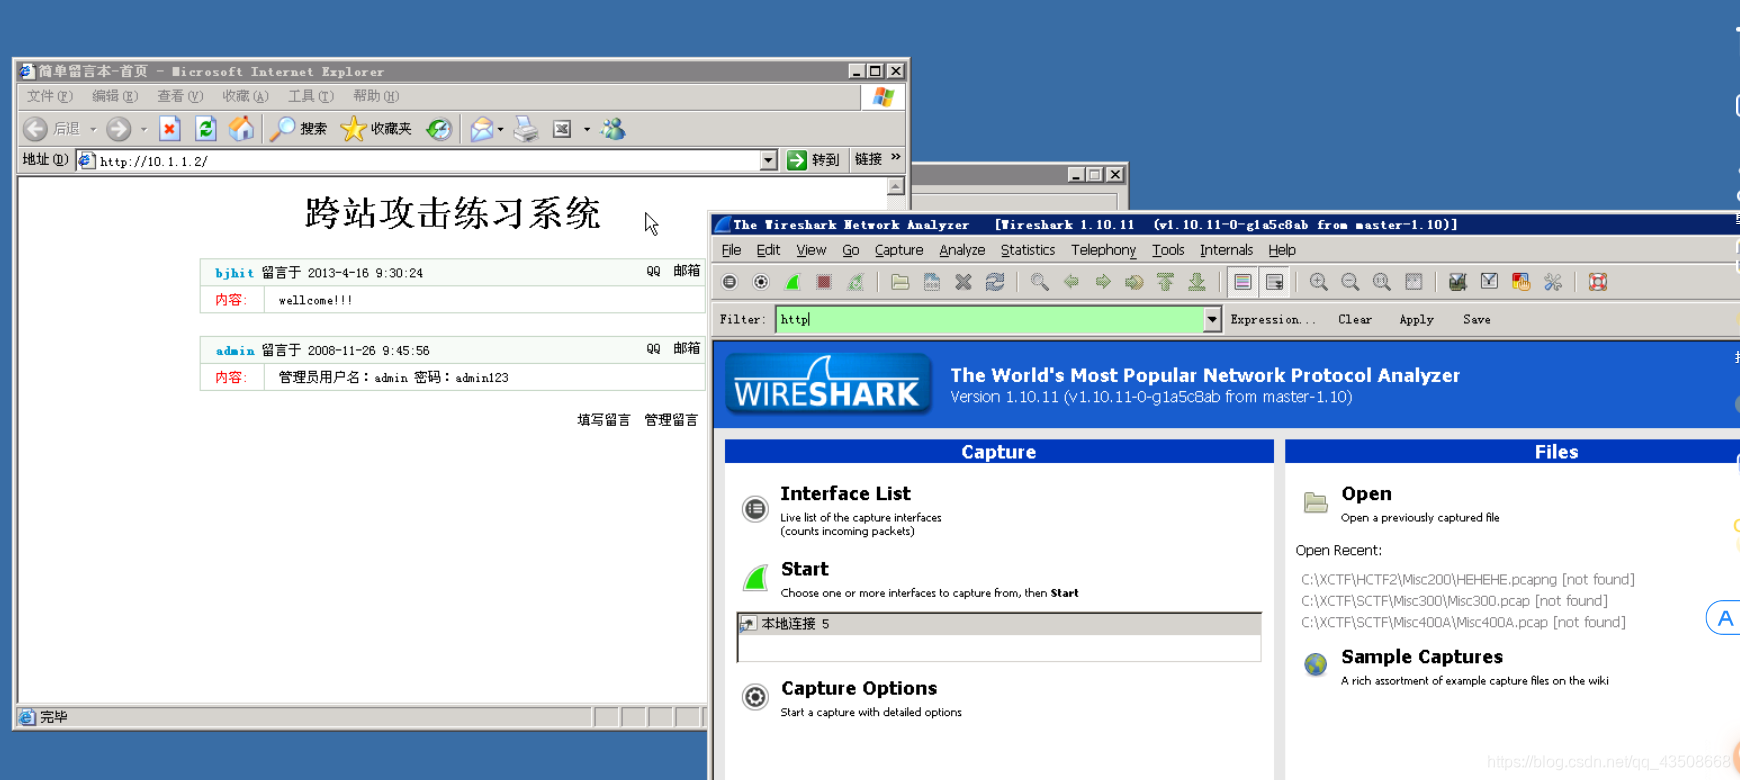1740x780 pixels.
Task: Jump to last packet toolbar icon
Action: 1197,282
